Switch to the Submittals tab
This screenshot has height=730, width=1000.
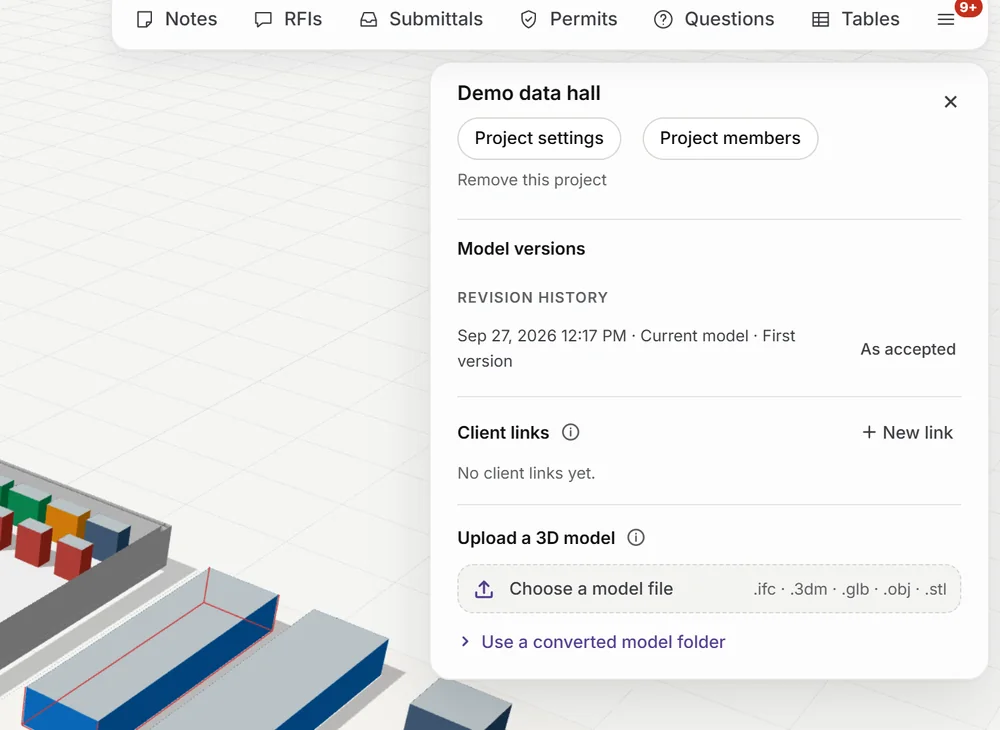(x=422, y=19)
